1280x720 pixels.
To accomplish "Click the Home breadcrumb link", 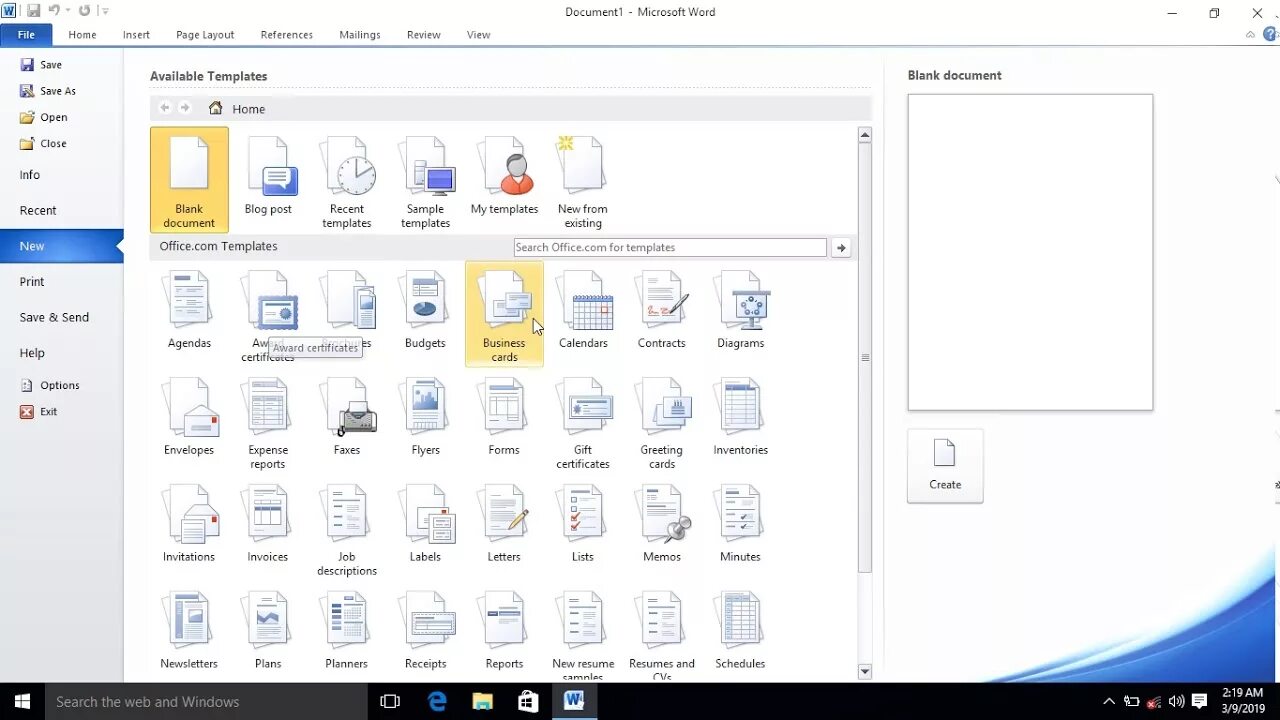I will pos(248,109).
